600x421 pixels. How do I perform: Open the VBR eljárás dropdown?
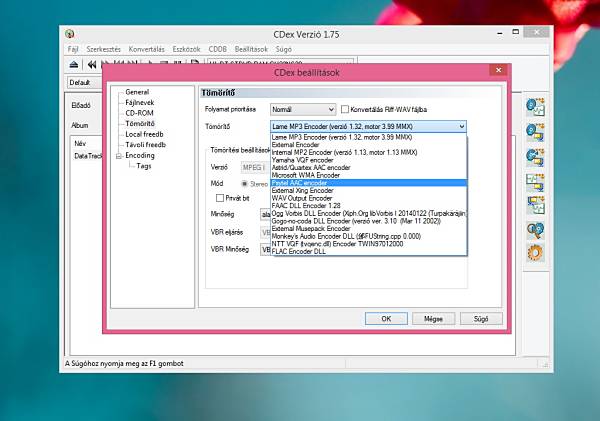coord(265,232)
